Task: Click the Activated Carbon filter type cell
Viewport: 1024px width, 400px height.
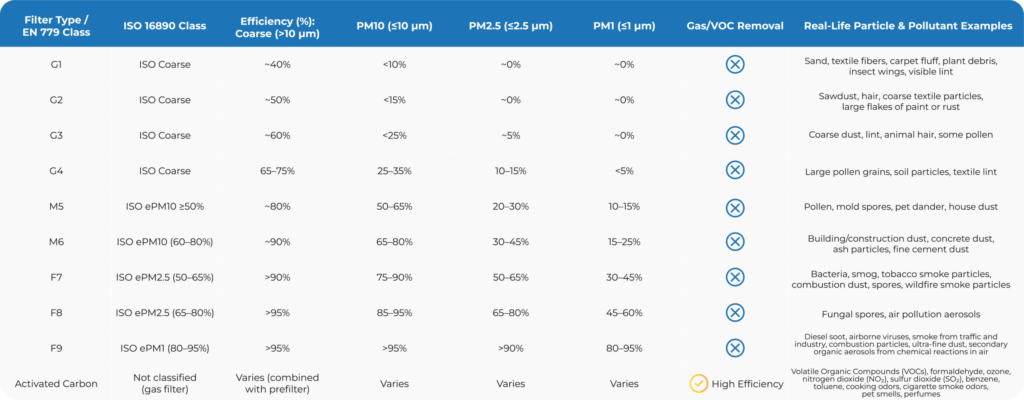Action: point(56,383)
